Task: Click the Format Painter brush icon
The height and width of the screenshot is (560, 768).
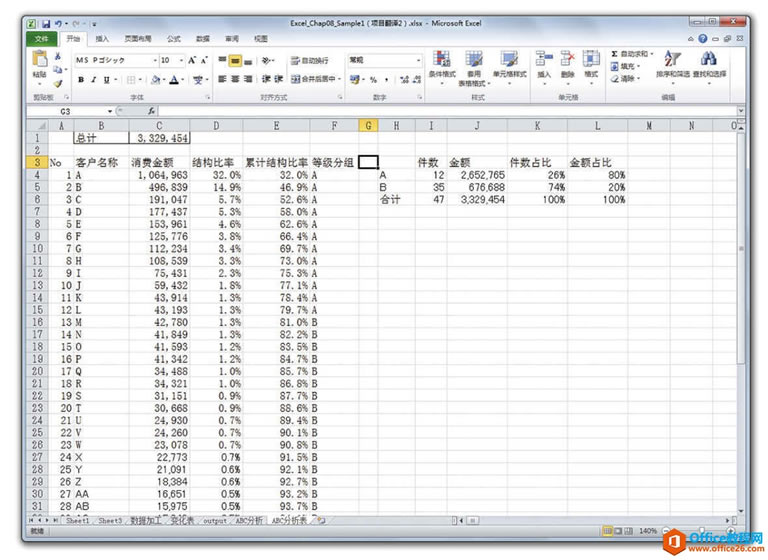Action: tap(58, 84)
